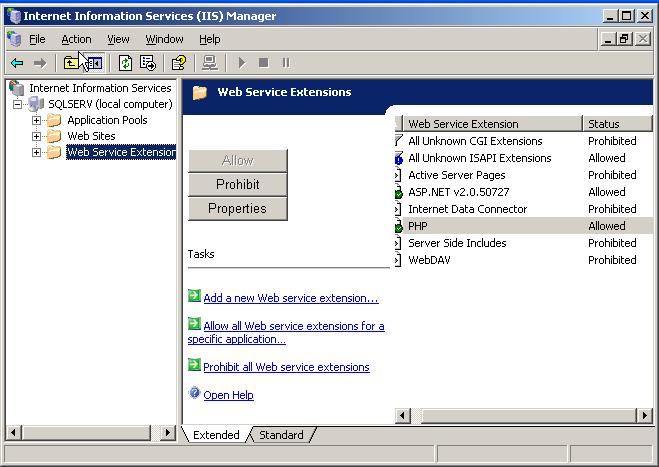This screenshot has width=659, height=467.
Task: Select the Active Server Pages row
Action: 524,175
